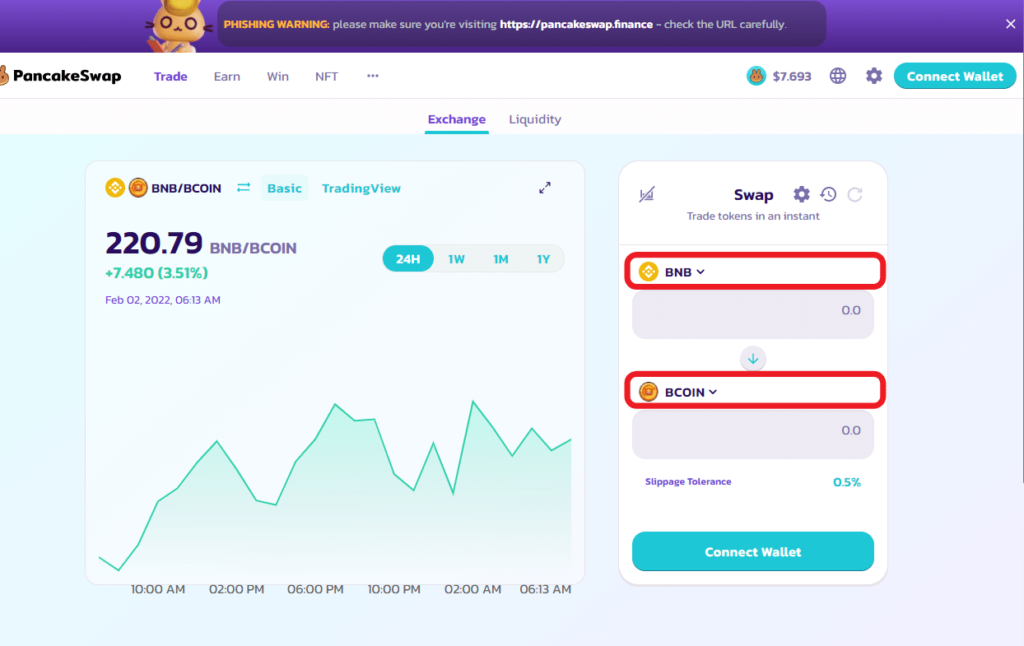Viewport: 1024px width, 646px height.
Task: Click the BNB/BCOIN pair label in chart header
Action: 186,188
